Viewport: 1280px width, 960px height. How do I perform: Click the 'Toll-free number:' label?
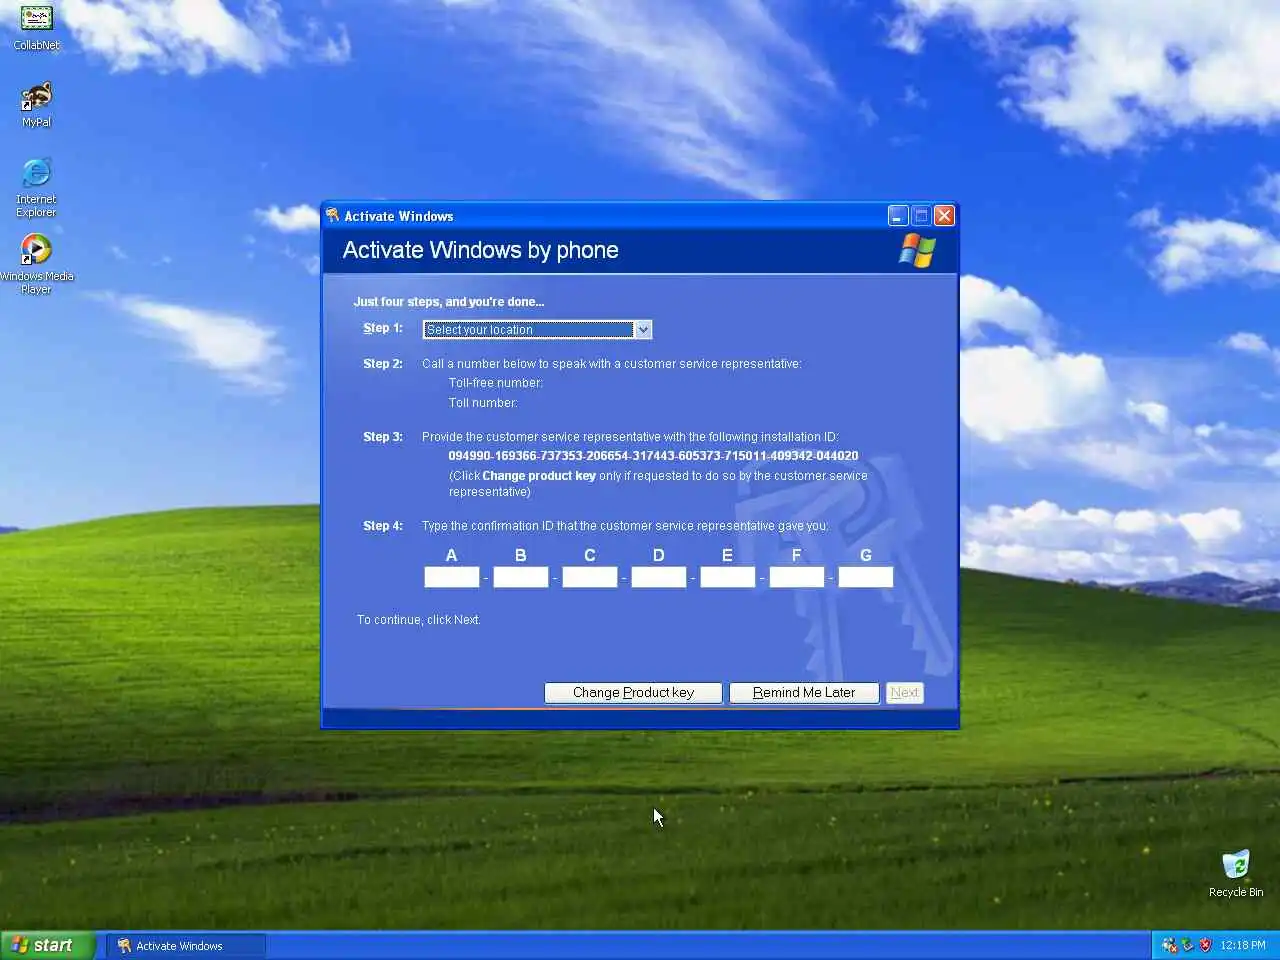(x=496, y=383)
